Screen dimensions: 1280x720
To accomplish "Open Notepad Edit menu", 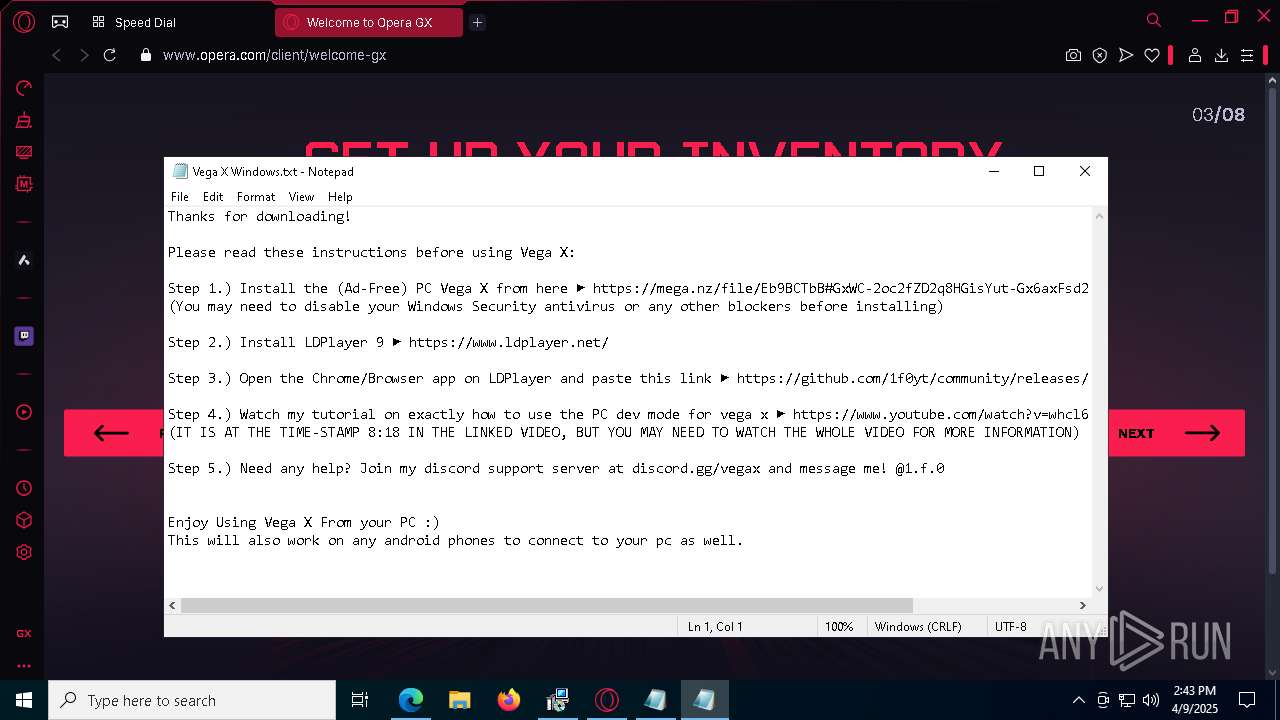I will [x=213, y=197].
